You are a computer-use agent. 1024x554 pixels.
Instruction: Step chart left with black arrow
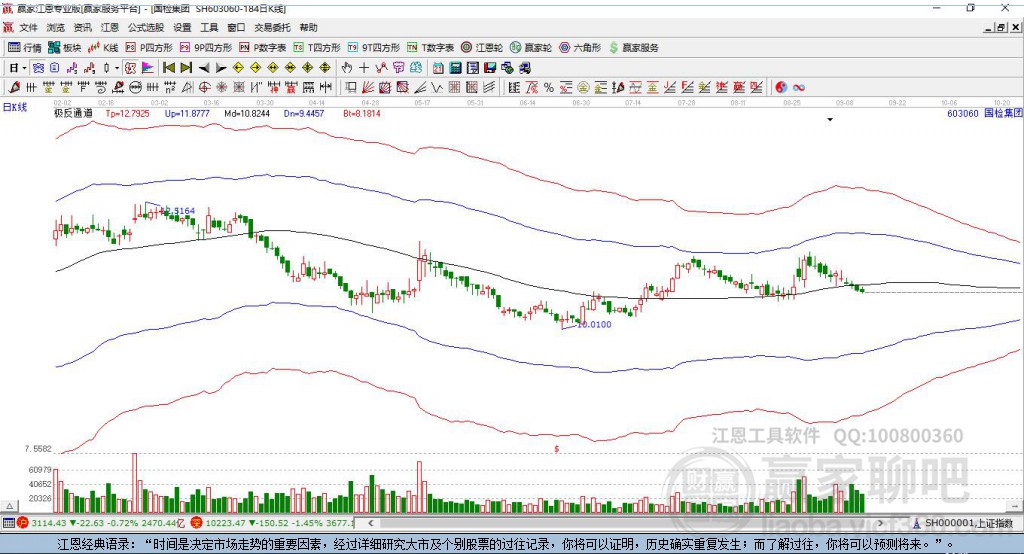(x=204, y=67)
